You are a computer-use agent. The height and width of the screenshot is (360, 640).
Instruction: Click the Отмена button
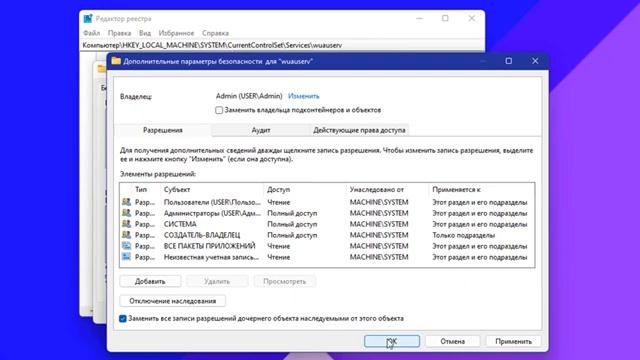[453, 341]
